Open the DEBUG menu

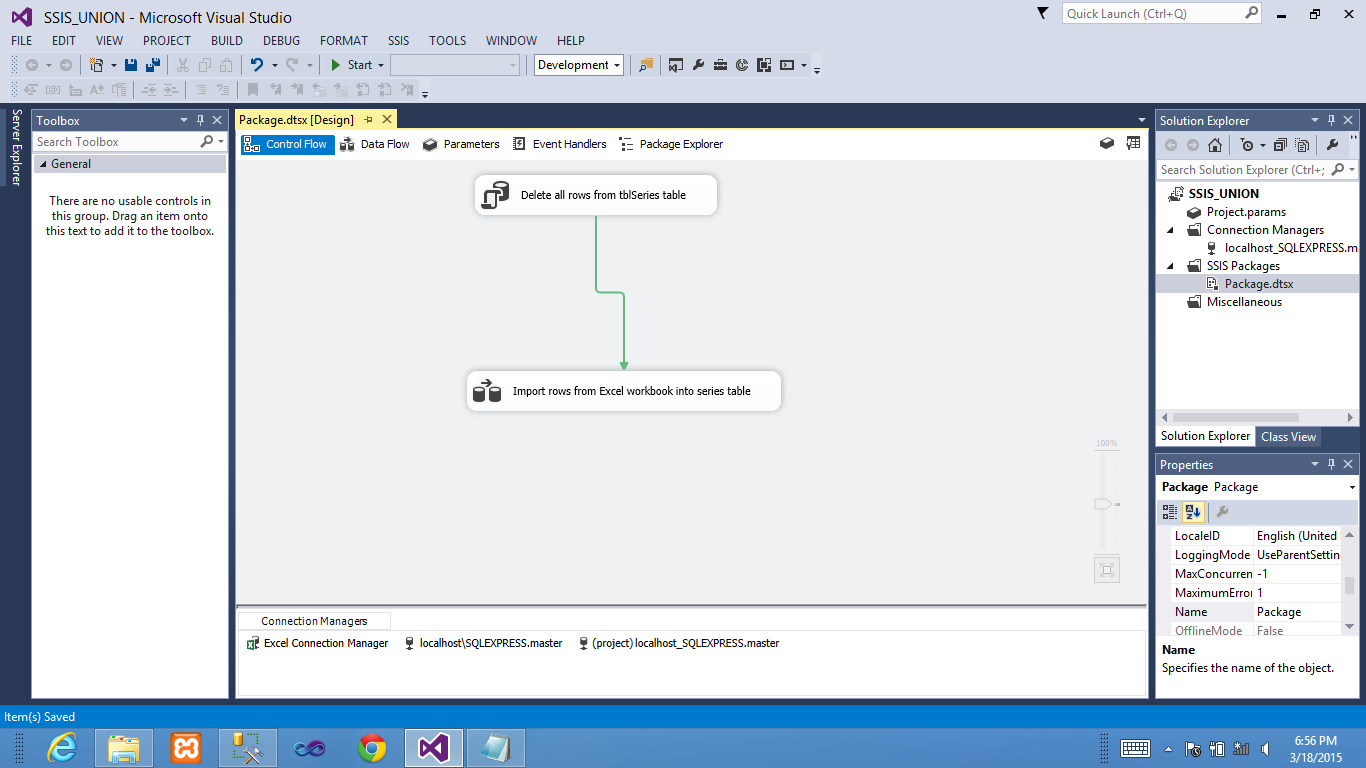click(x=281, y=41)
